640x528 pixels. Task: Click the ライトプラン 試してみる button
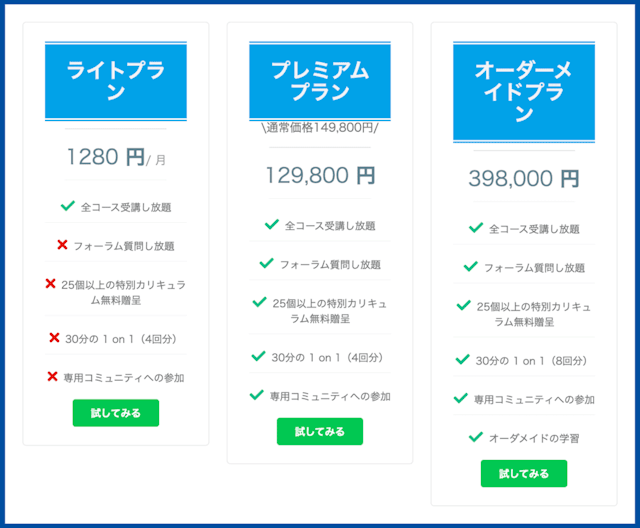tap(116, 413)
